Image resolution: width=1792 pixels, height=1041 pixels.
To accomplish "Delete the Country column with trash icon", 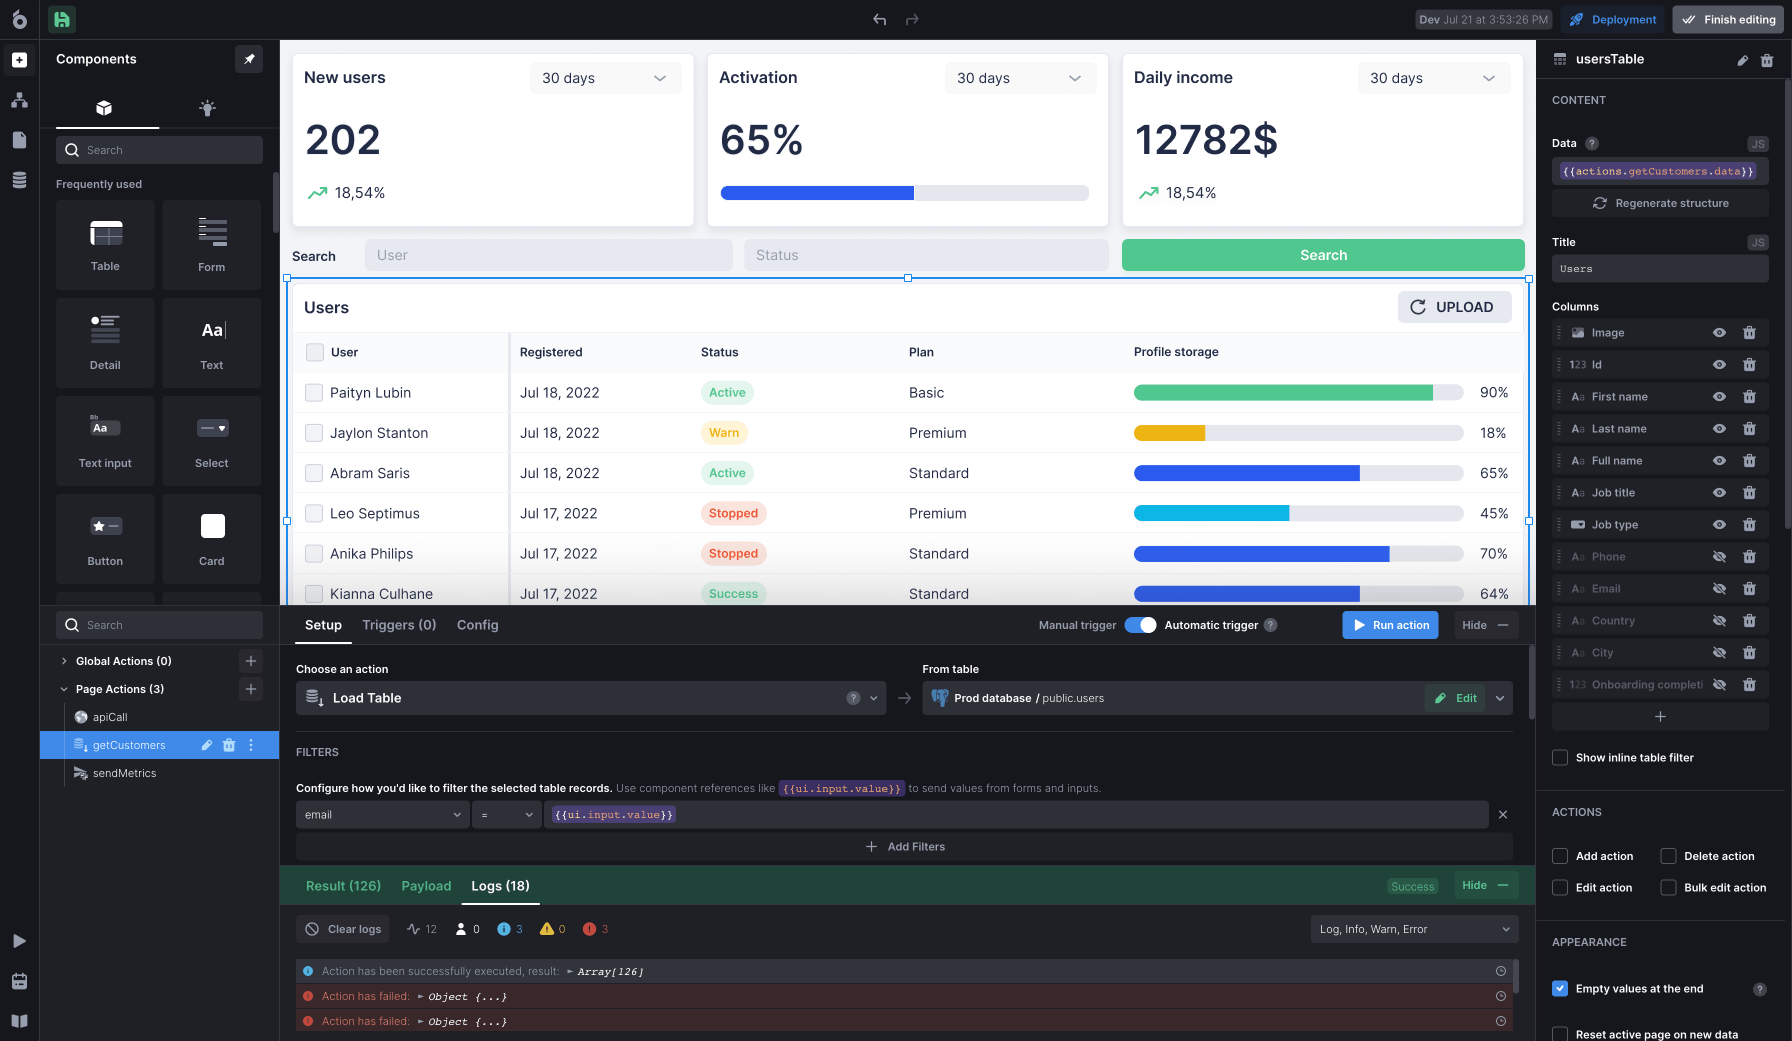I will tap(1750, 620).
